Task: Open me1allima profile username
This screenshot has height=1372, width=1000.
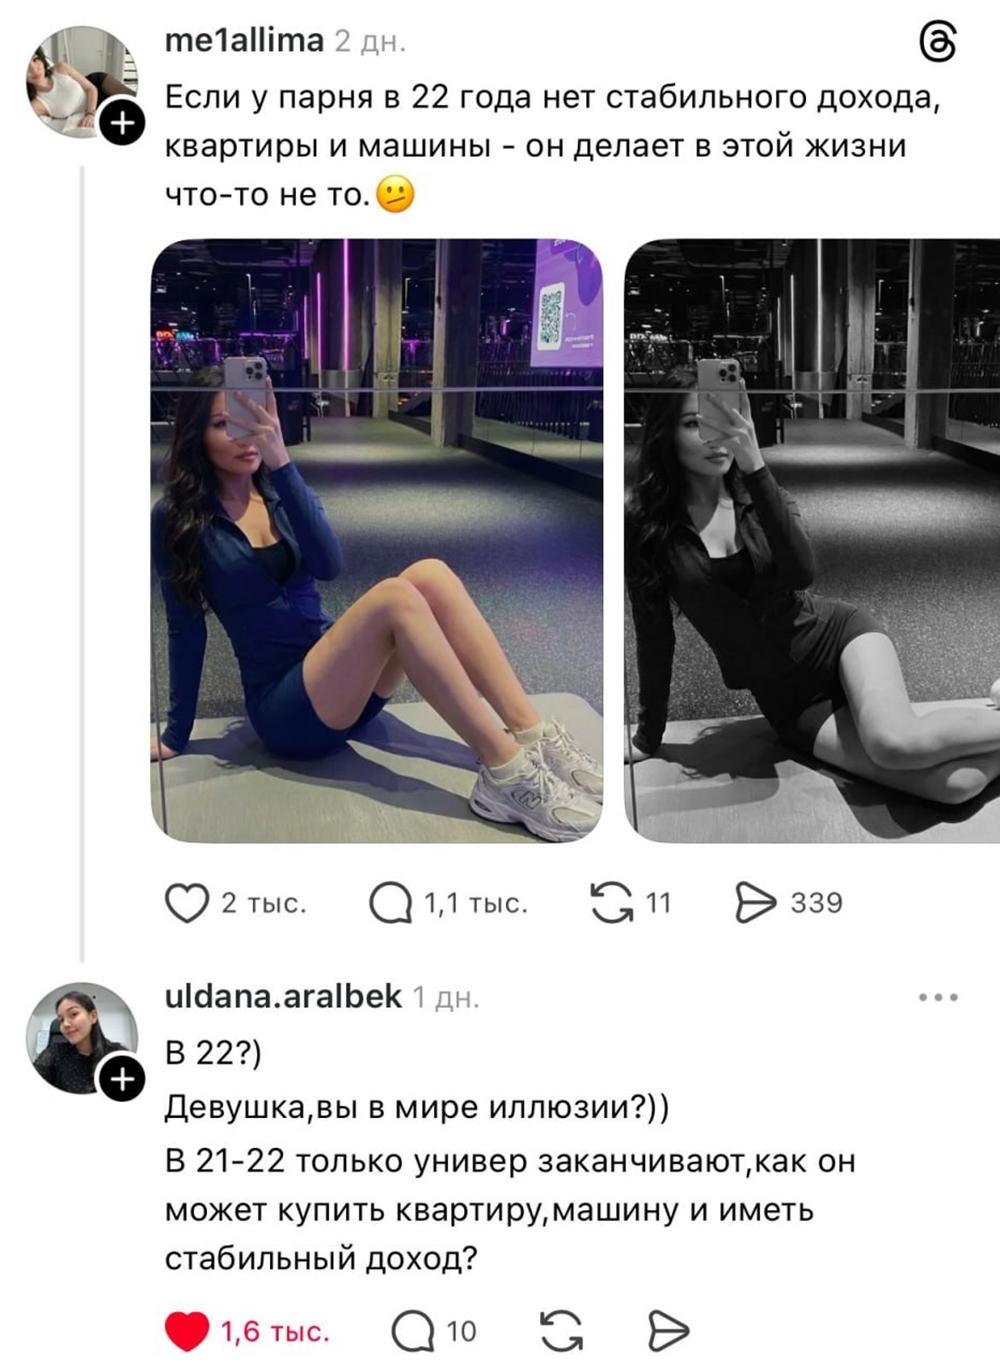Action: 244,41
